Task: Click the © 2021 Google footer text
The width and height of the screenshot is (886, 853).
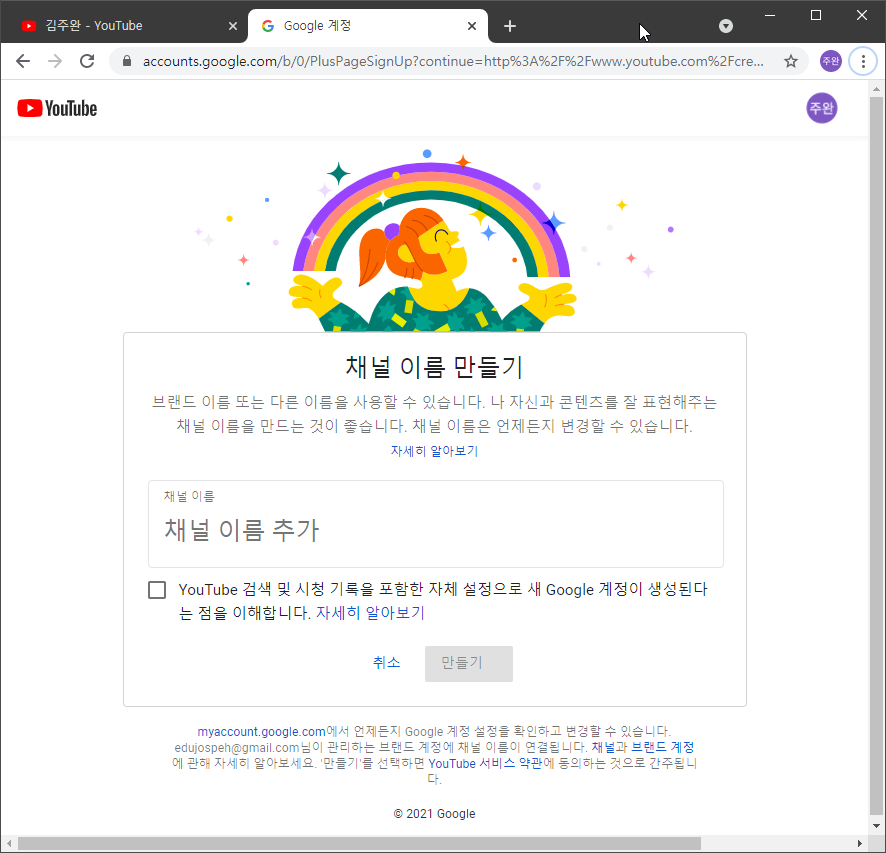Action: point(435,813)
